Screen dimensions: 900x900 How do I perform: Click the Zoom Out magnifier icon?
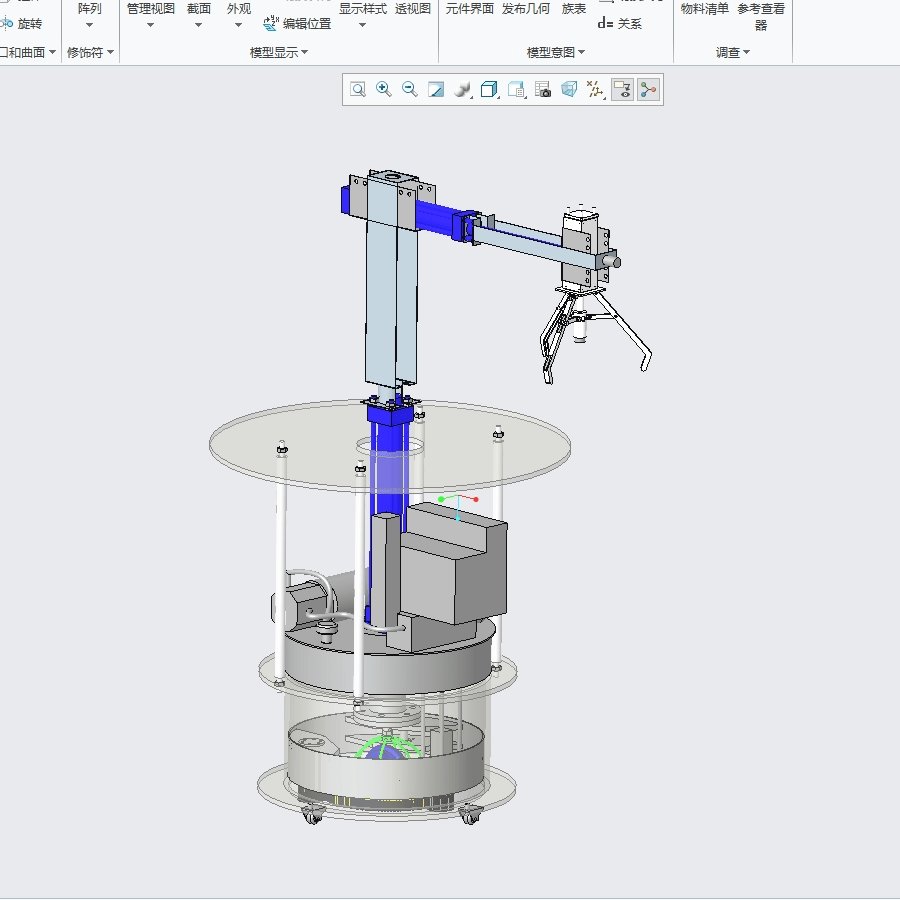click(x=410, y=90)
